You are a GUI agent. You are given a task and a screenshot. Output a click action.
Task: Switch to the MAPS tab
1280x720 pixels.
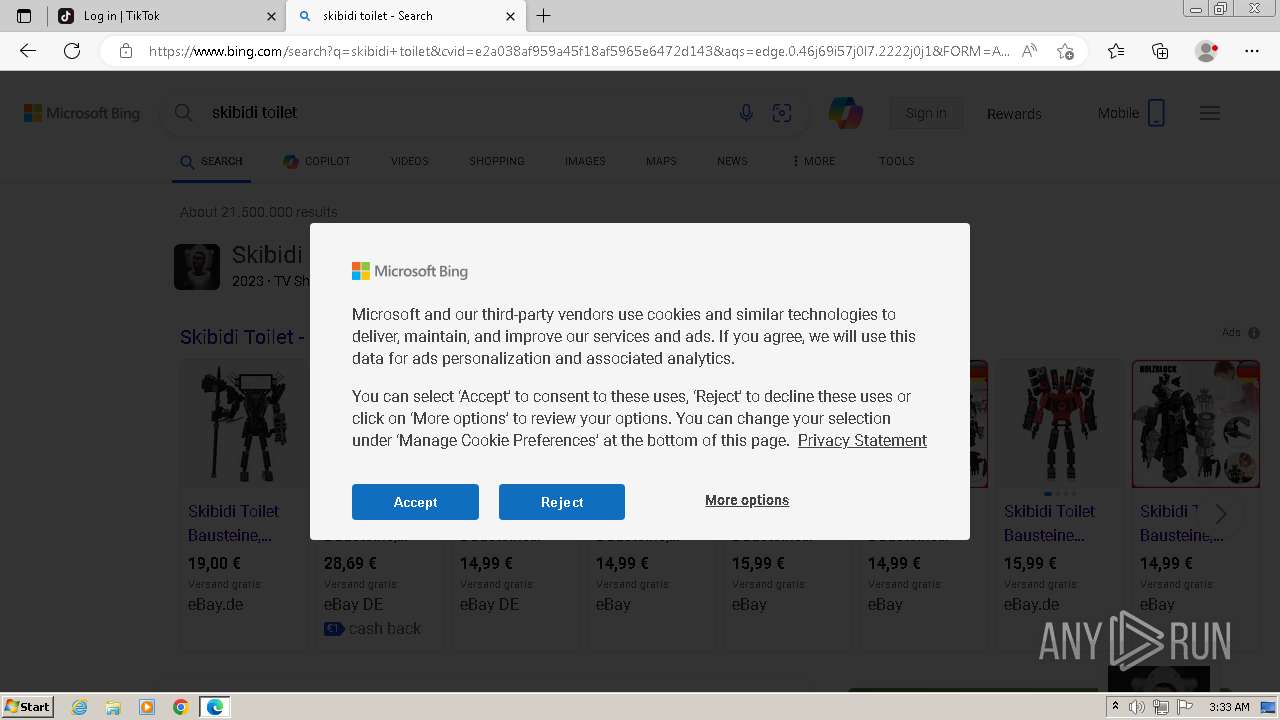pos(661,161)
